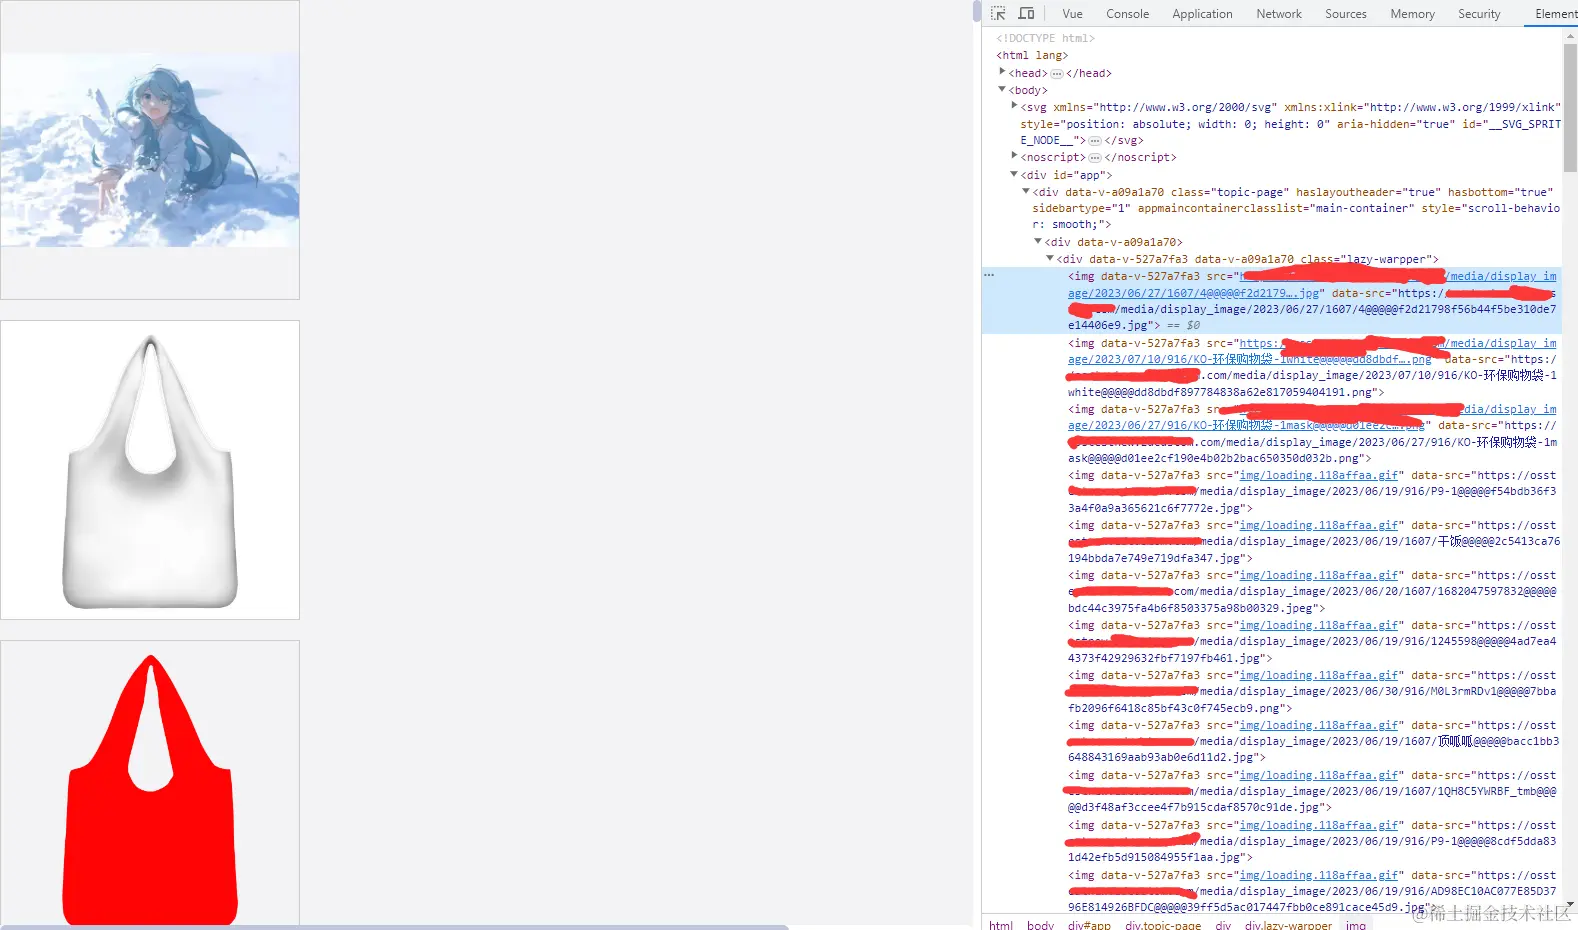Select the img breadcrumb item
The height and width of the screenshot is (930, 1578).
tap(1355, 924)
